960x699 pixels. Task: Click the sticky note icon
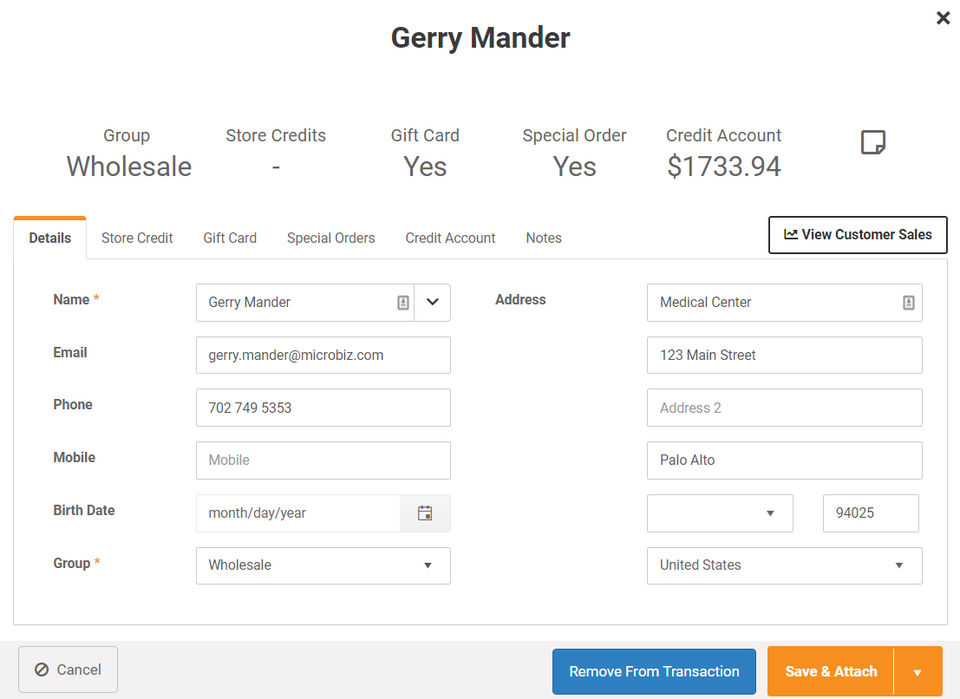tap(873, 143)
